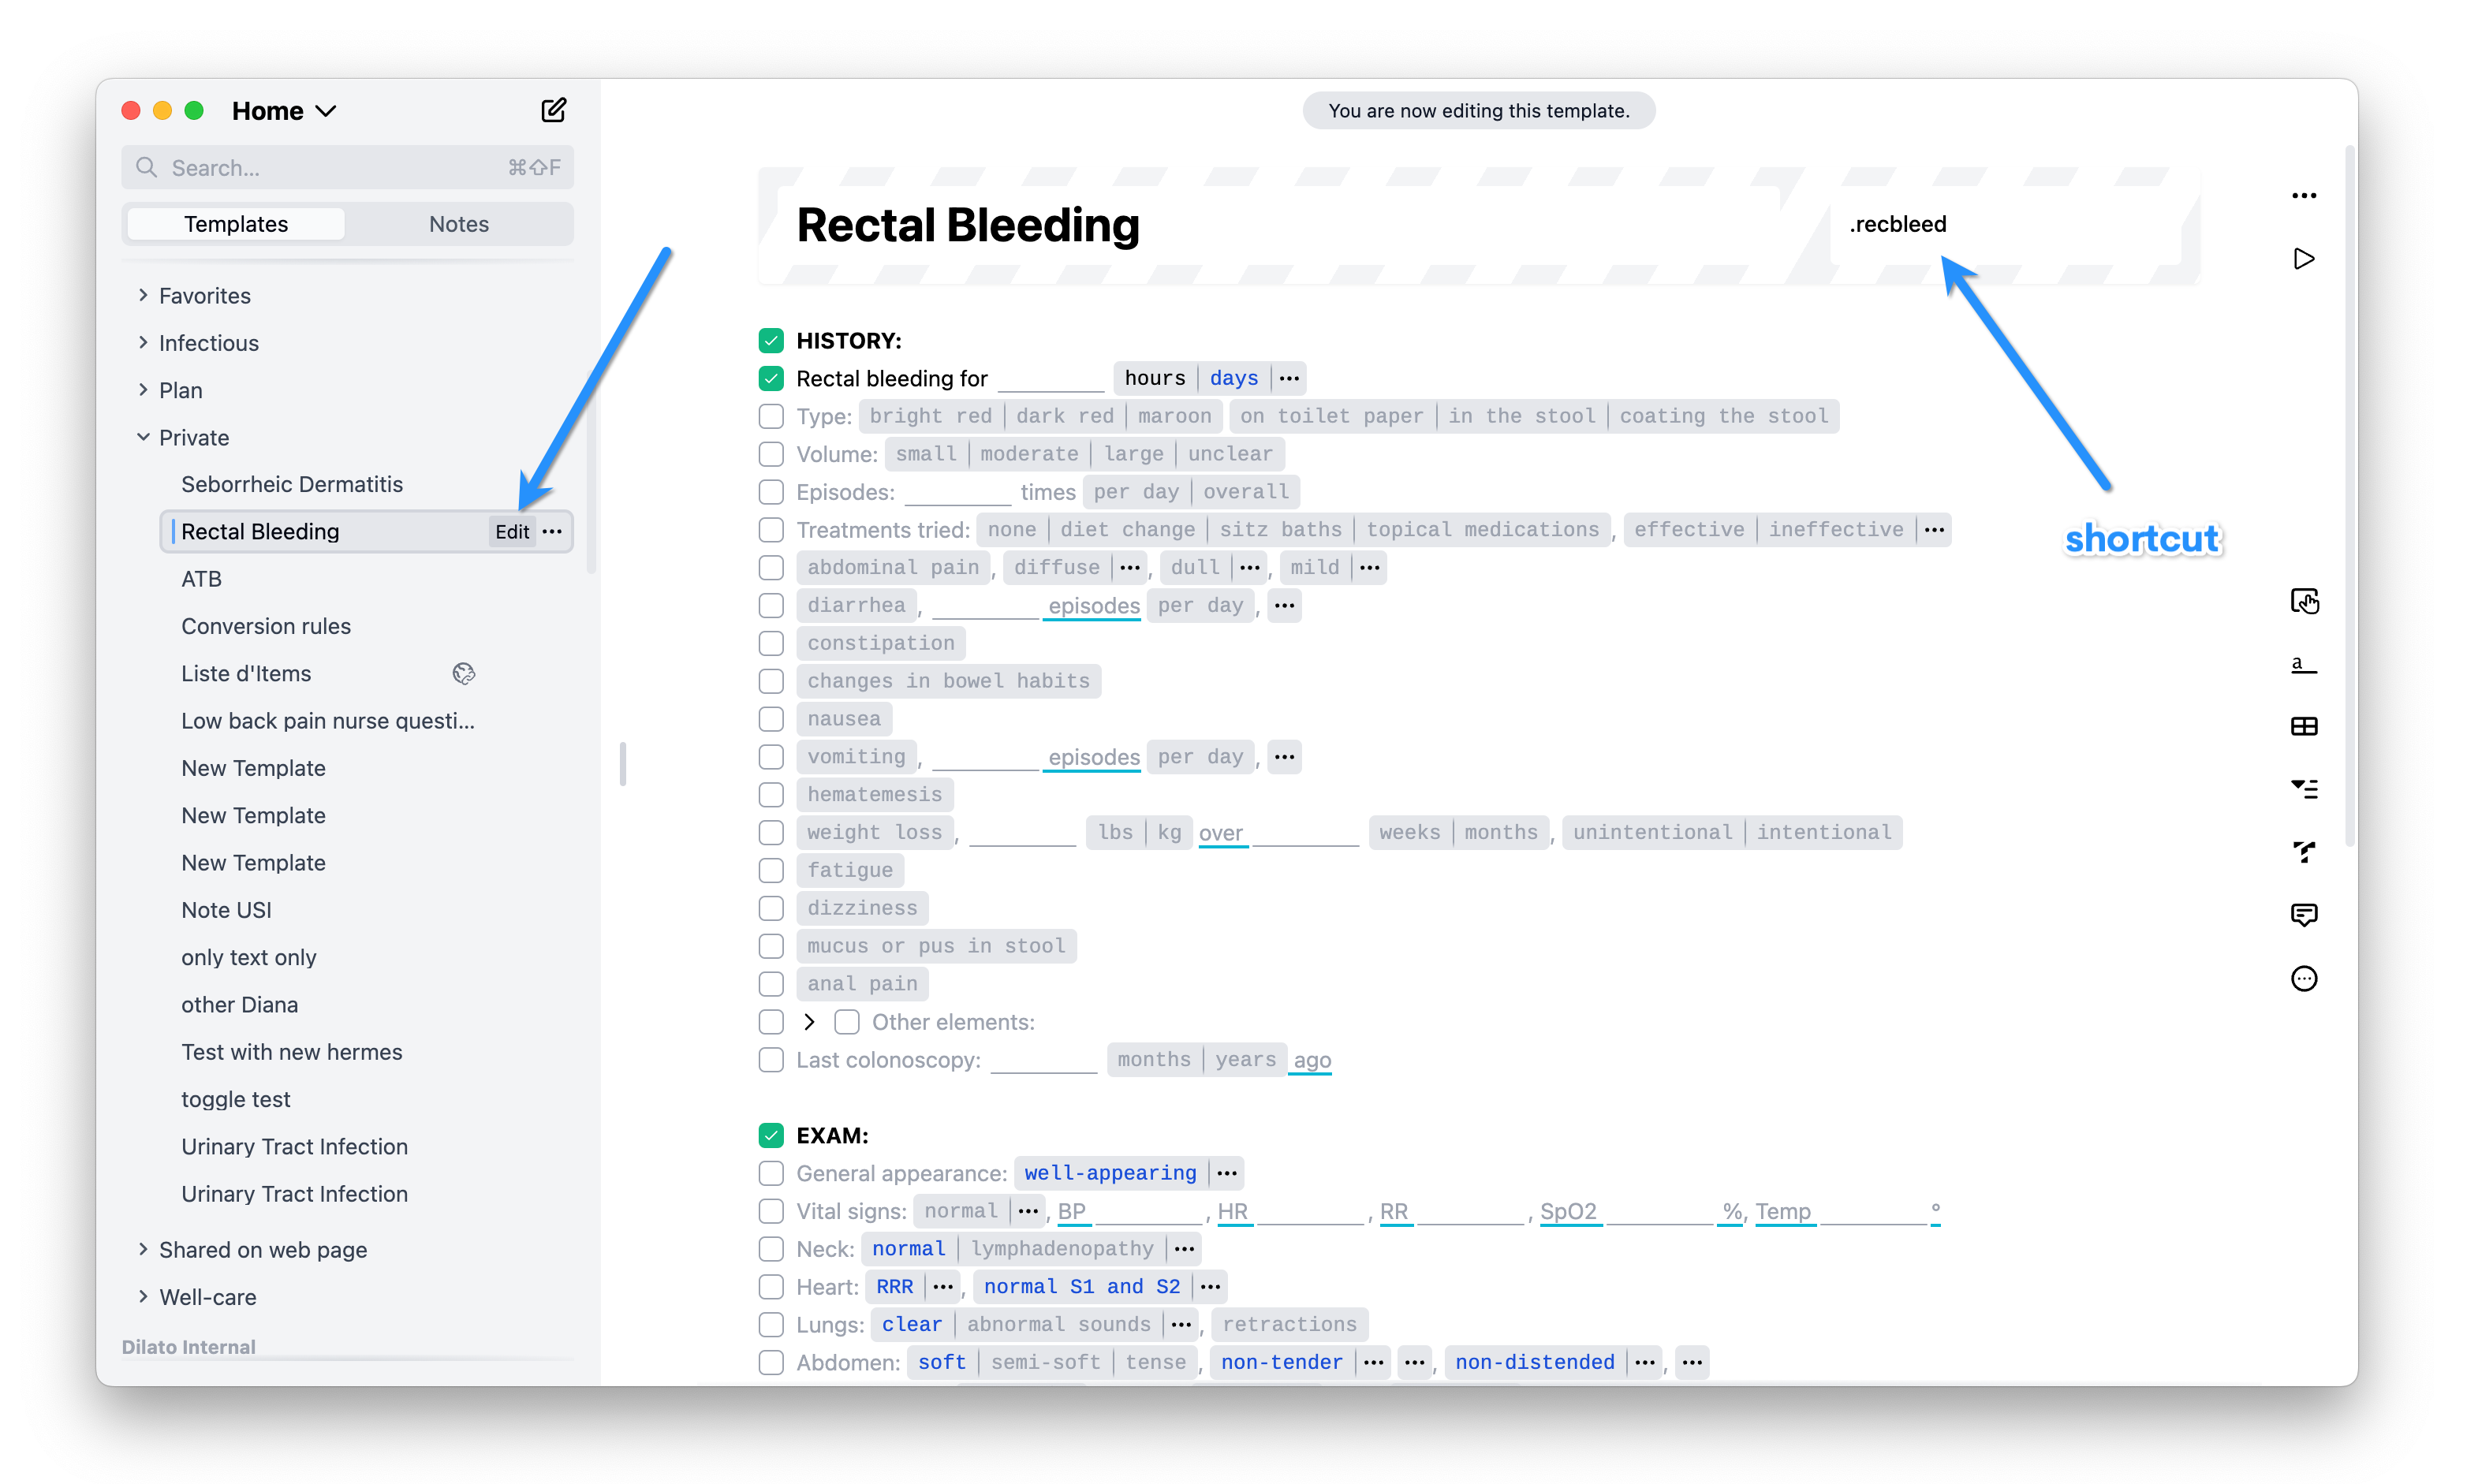Screen dimensions: 2478x1484
Task: Expand the Favorites templates folder
Action: pos(141,295)
